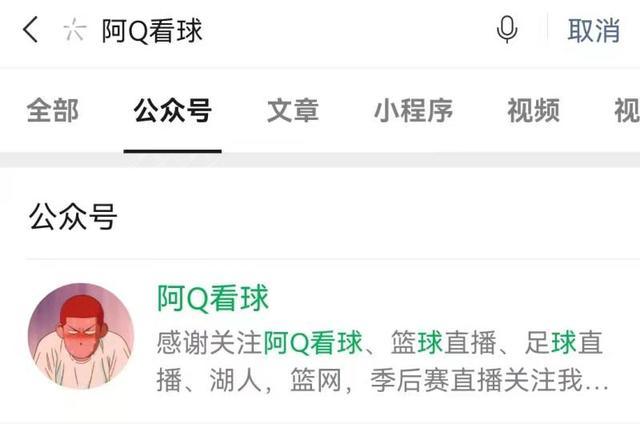Open the 阿Q看球 green title link
The height and width of the screenshot is (424, 640).
click(x=213, y=298)
